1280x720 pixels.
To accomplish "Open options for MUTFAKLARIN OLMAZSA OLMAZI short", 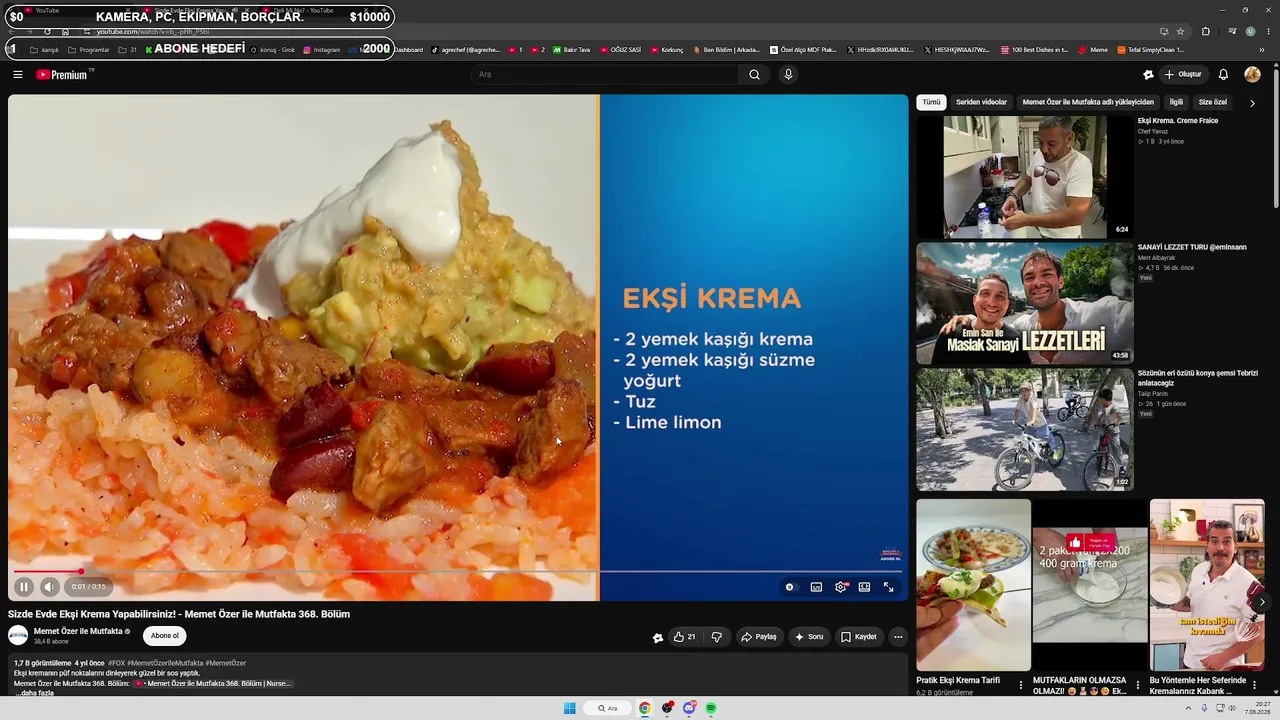I will pyautogui.click(x=1137, y=685).
